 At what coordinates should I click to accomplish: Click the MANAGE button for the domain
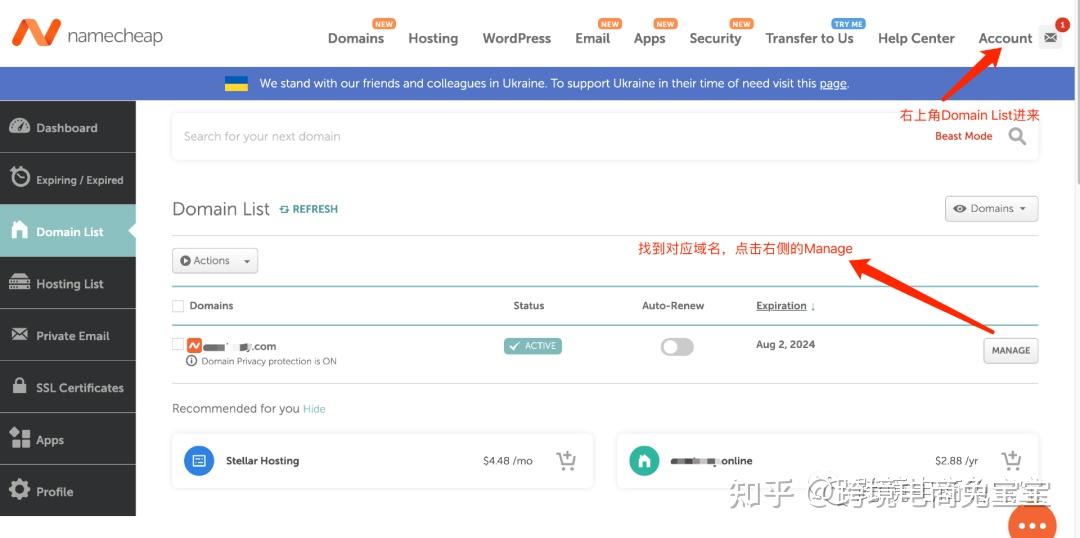(x=1010, y=351)
